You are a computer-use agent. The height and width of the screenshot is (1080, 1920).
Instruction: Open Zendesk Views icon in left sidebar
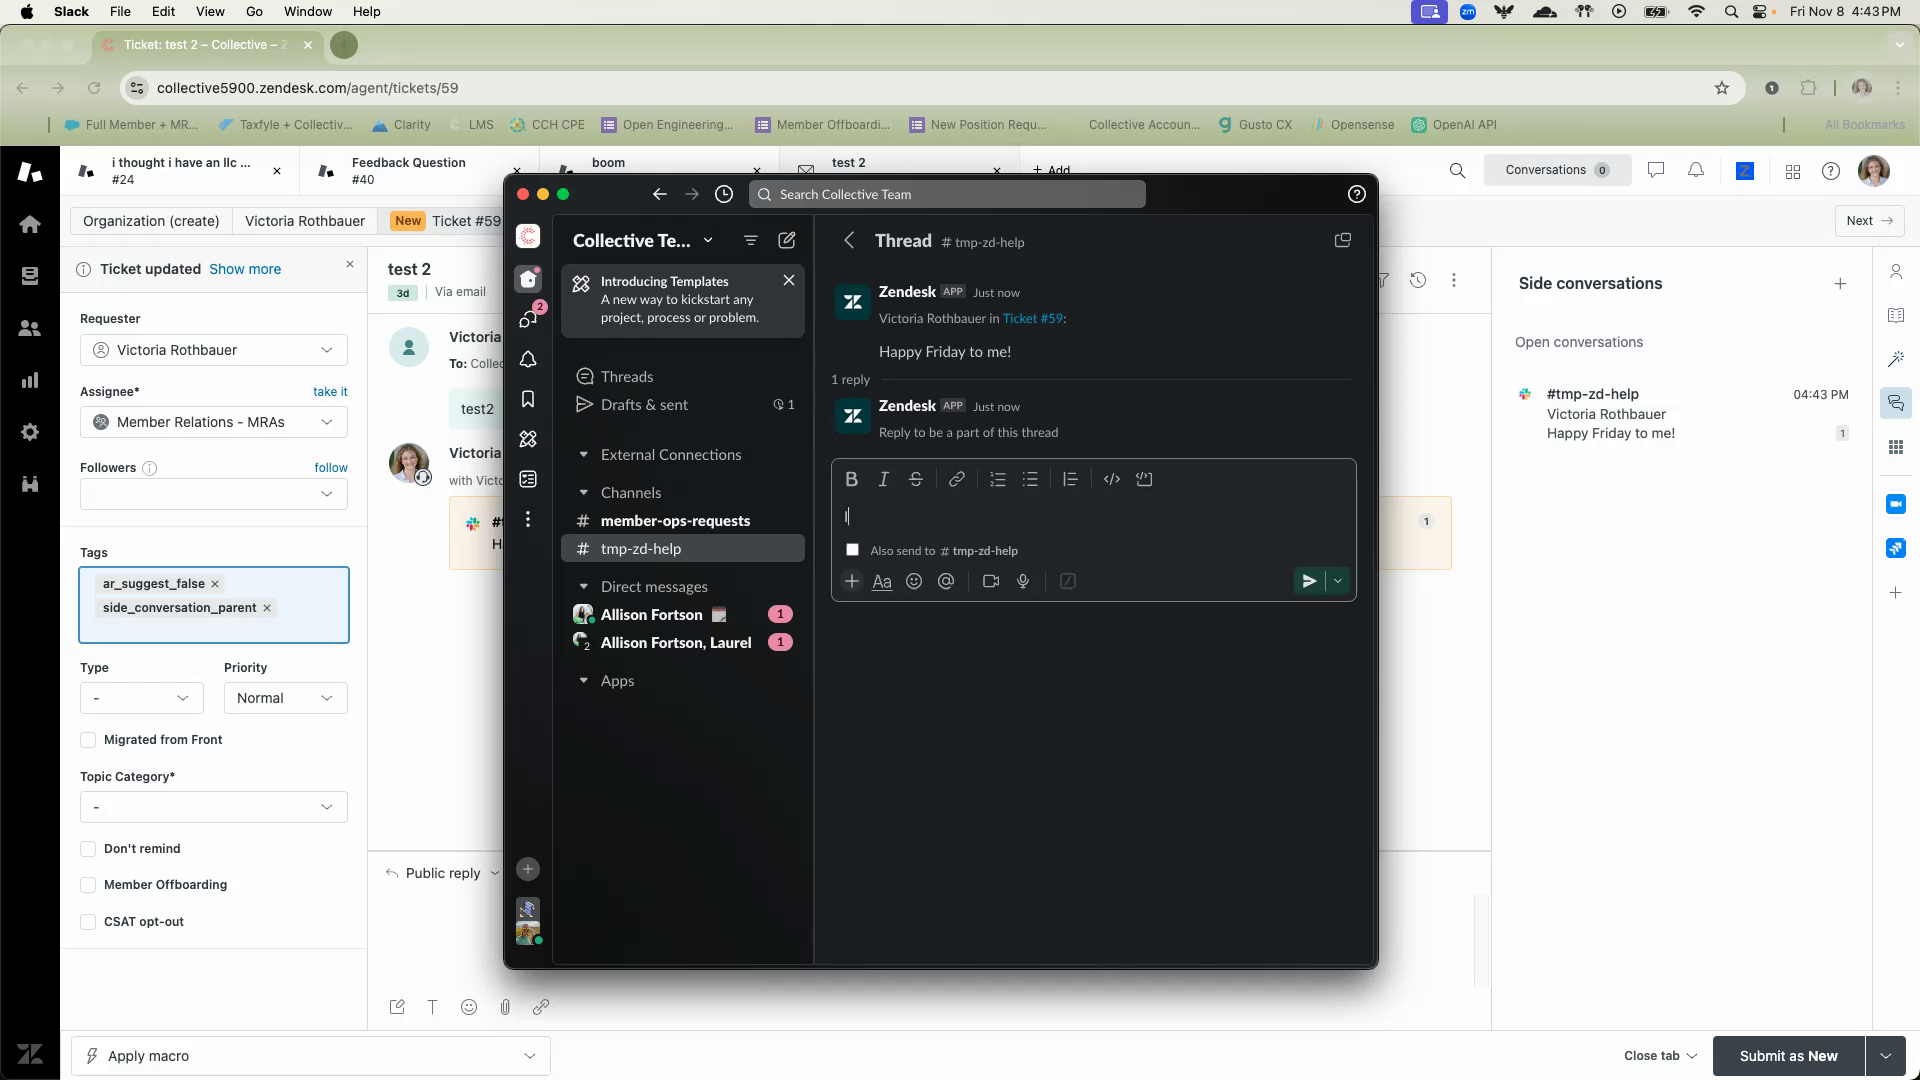(30, 276)
